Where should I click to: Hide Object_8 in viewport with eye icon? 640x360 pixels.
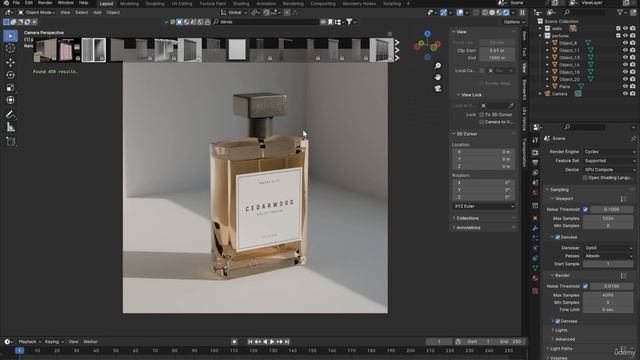click(x=625, y=43)
